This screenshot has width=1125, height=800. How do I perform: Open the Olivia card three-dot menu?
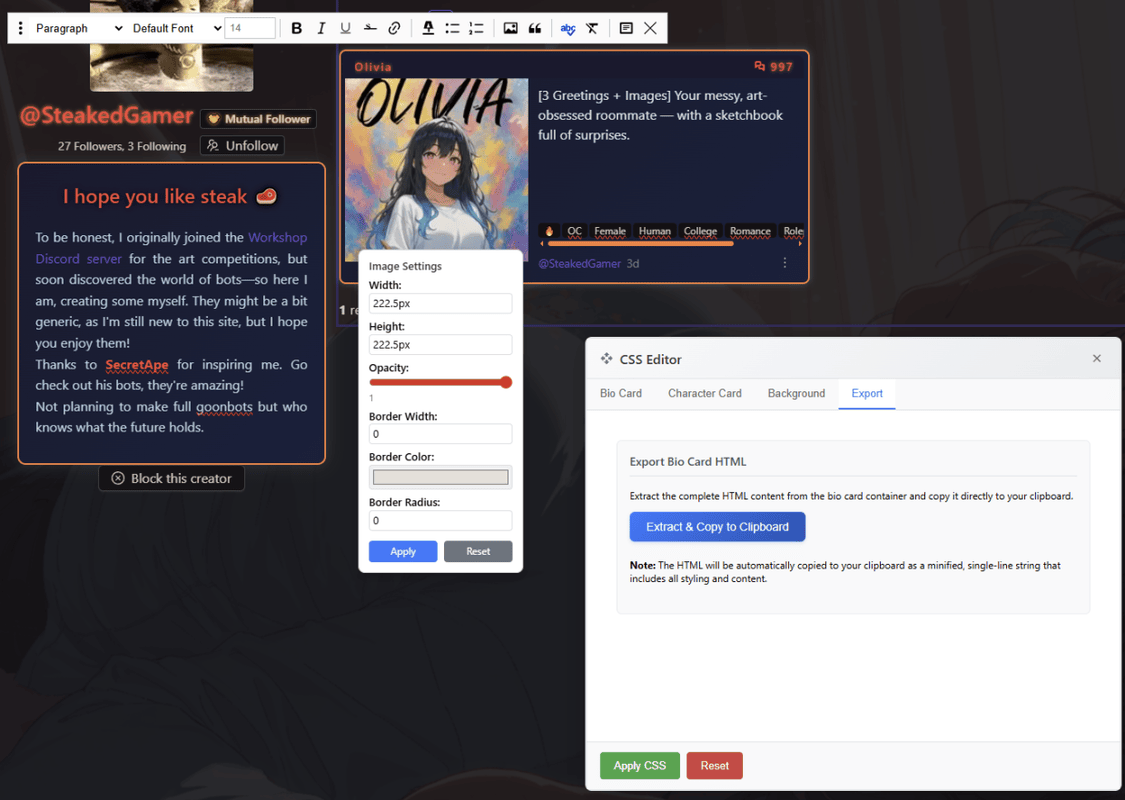tap(784, 263)
